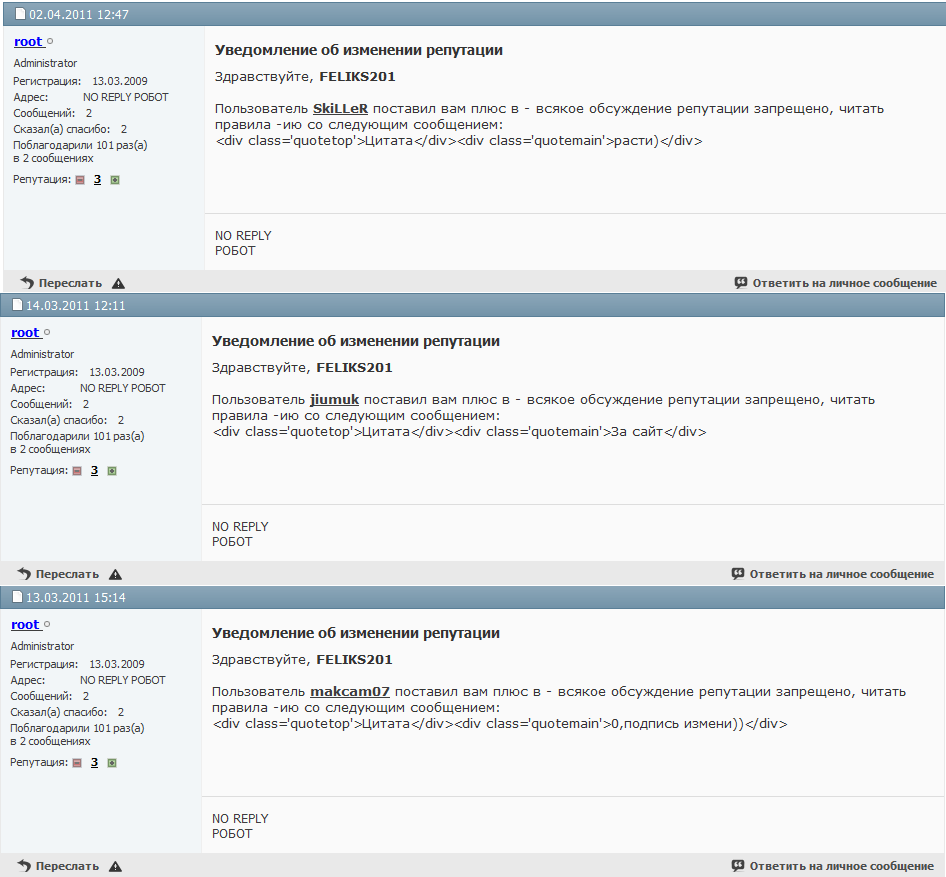Viewport: 946px width, 877px height.
Task: Click root's offline status icon in the 13.03.2011 message
Action: coord(47,625)
